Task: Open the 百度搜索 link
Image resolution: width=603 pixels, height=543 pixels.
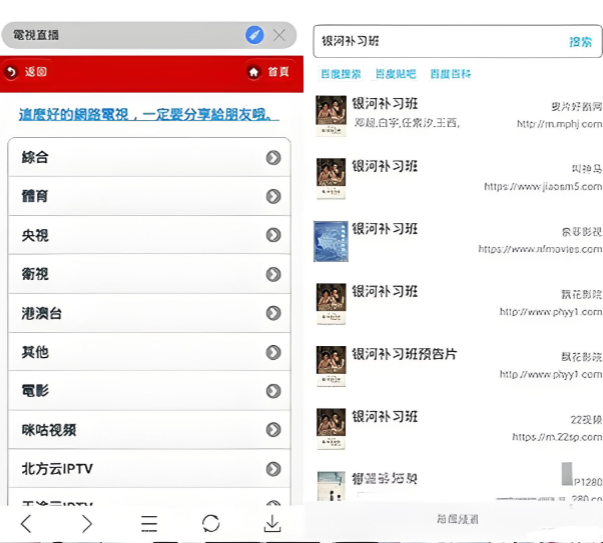Action: [x=341, y=74]
